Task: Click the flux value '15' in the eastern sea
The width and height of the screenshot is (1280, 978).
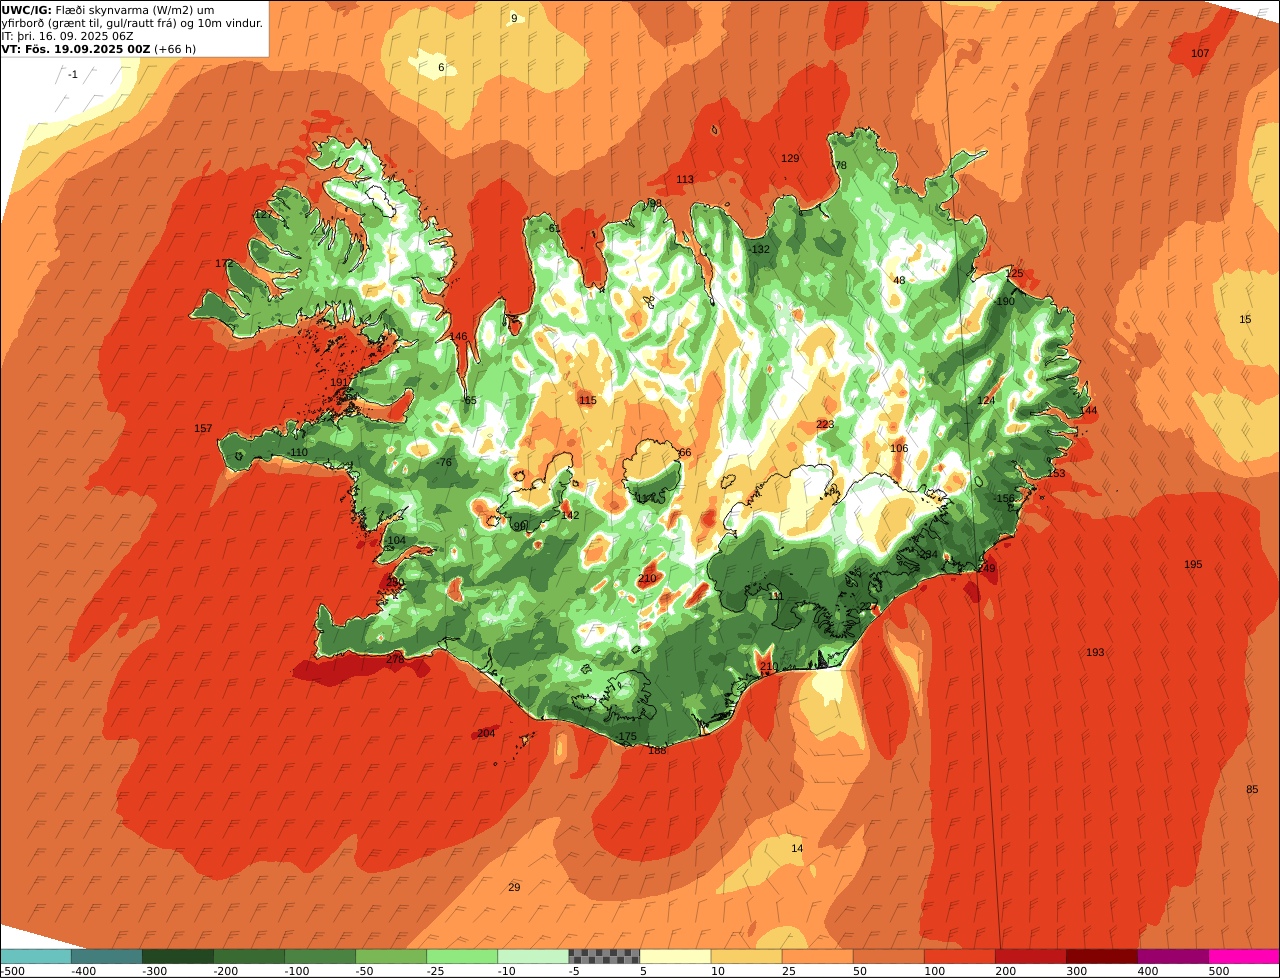Action: tap(1245, 319)
